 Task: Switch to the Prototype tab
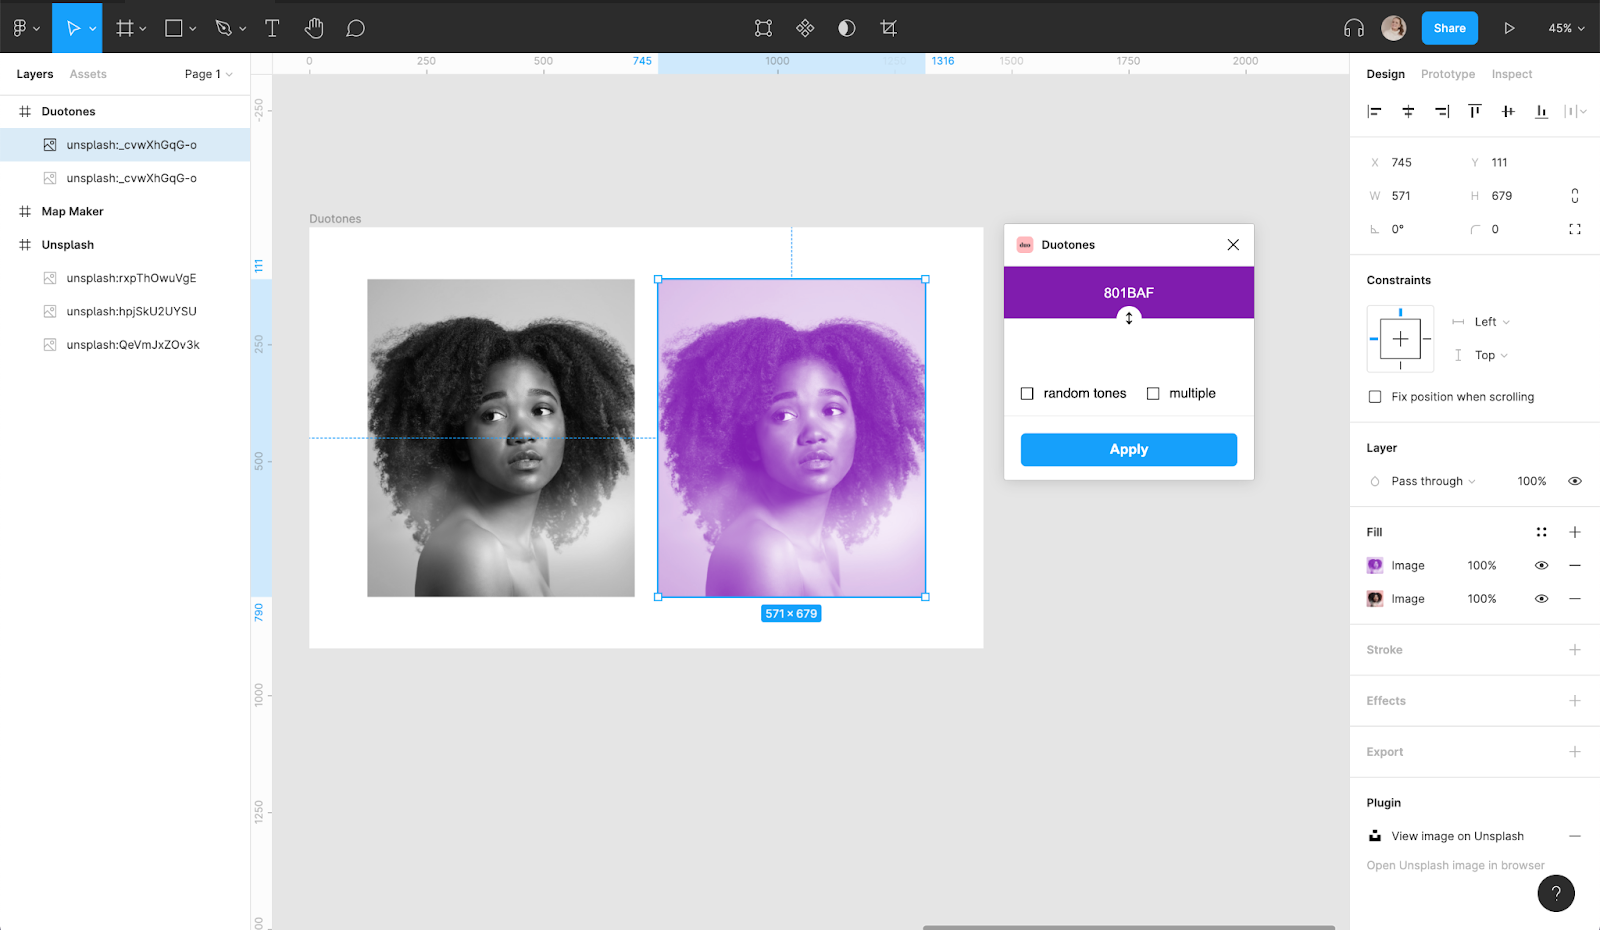point(1448,74)
